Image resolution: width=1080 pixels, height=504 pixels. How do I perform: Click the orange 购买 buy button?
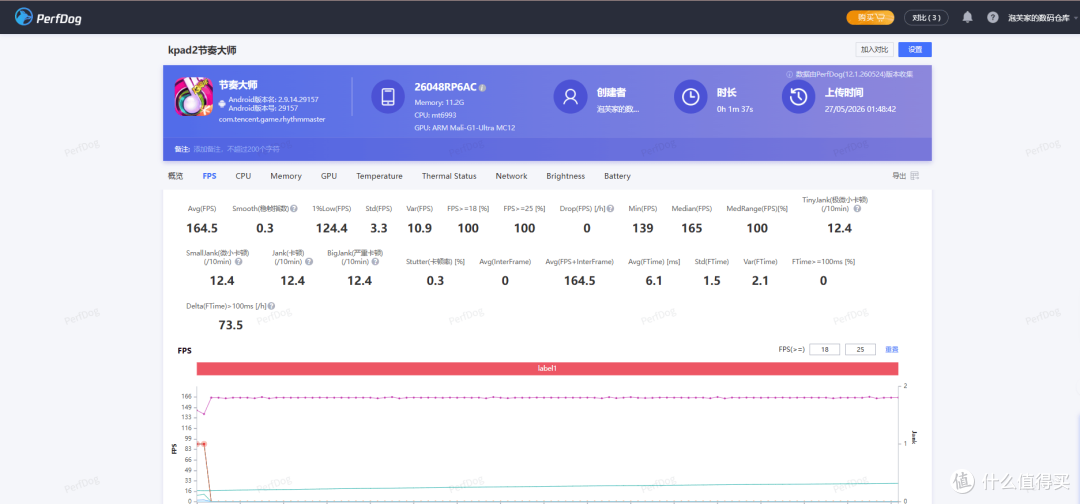point(870,17)
